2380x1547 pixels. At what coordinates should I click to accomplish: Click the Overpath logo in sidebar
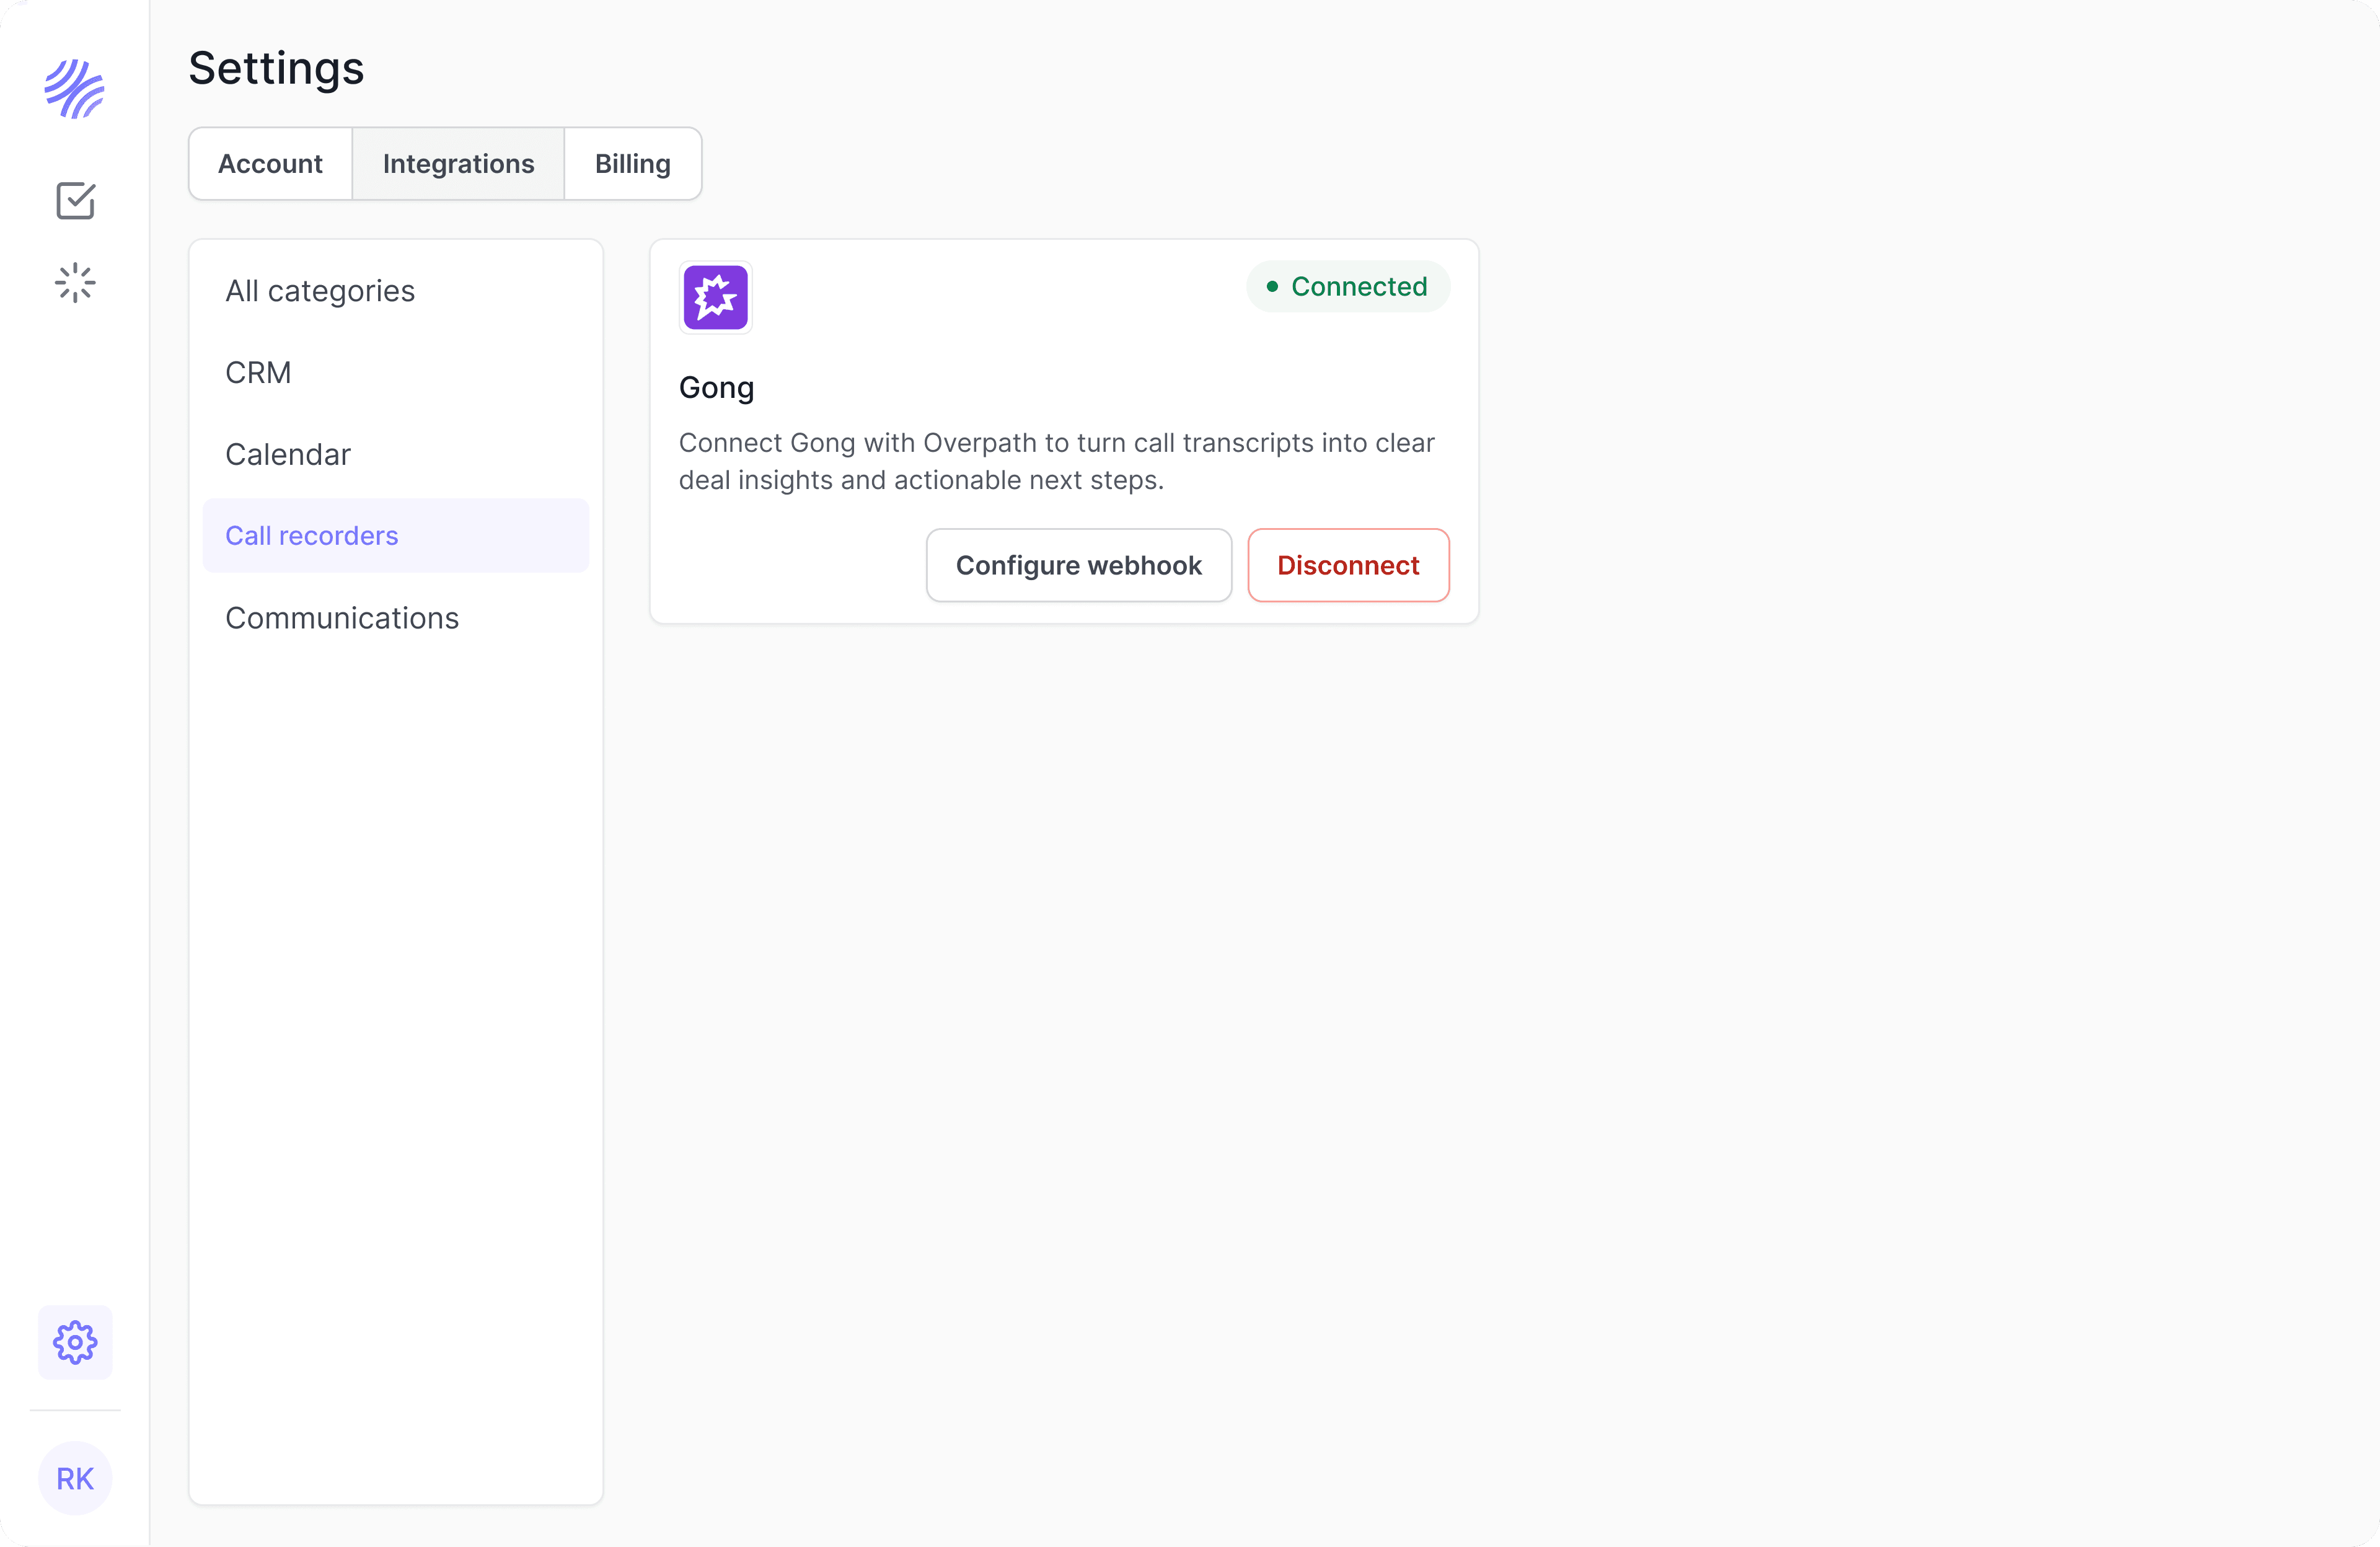pos(75,89)
